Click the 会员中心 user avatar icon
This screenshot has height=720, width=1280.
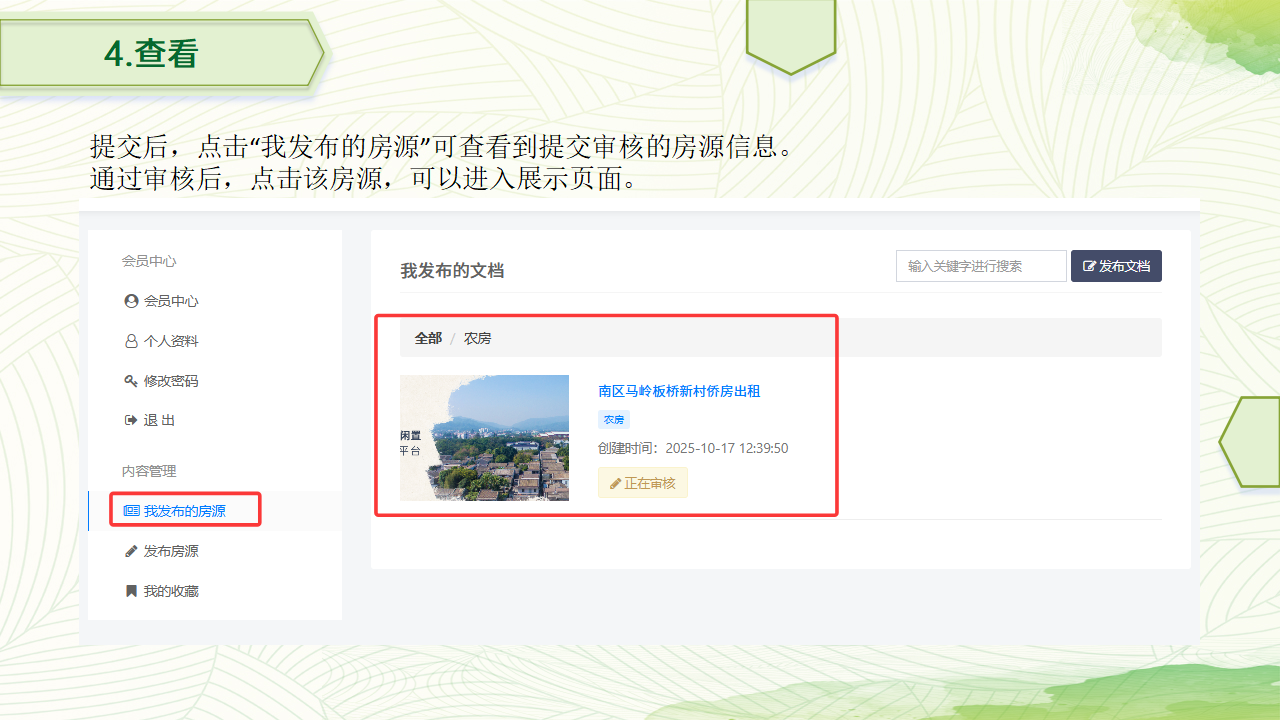point(131,301)
